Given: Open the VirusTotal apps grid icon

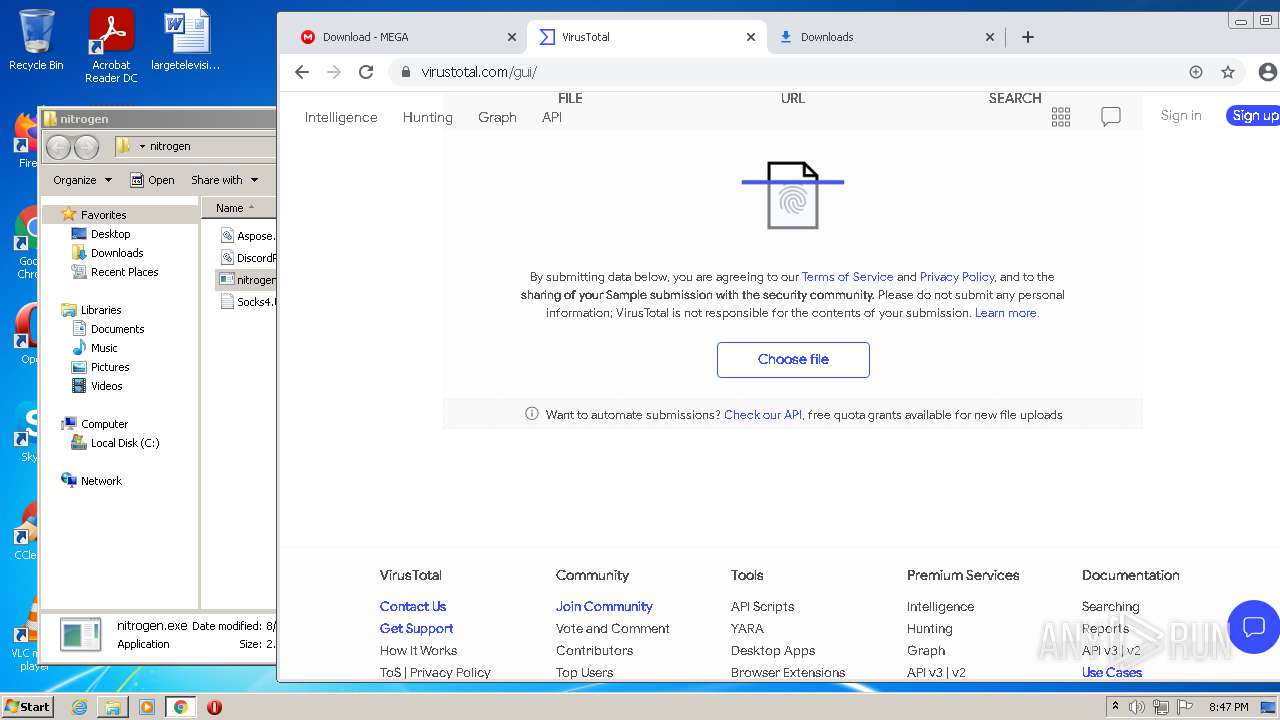Looking at the screenshot, I should click(1061, 117).
